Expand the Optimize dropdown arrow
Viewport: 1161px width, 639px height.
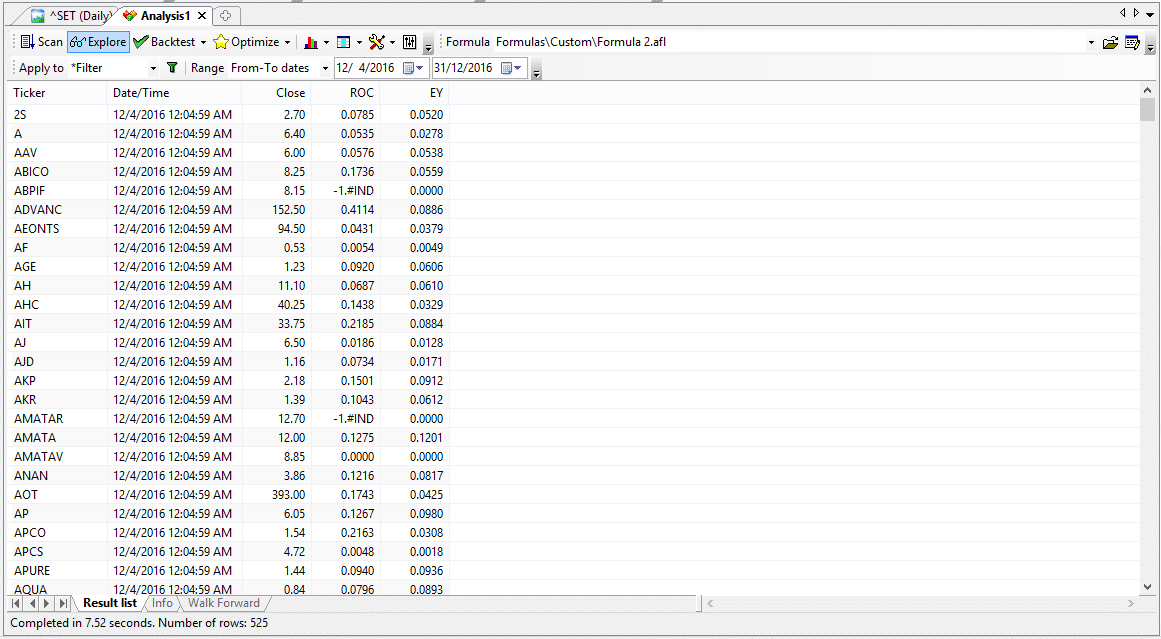(x=287, y=42)
